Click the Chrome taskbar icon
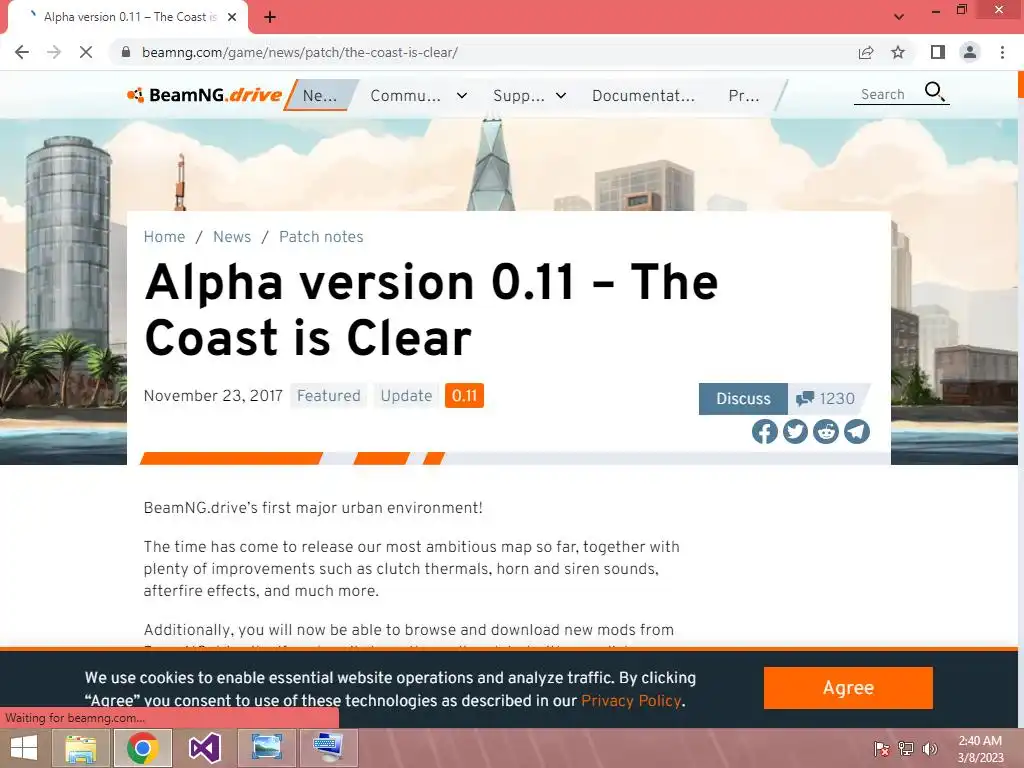 tap(142, 748)
